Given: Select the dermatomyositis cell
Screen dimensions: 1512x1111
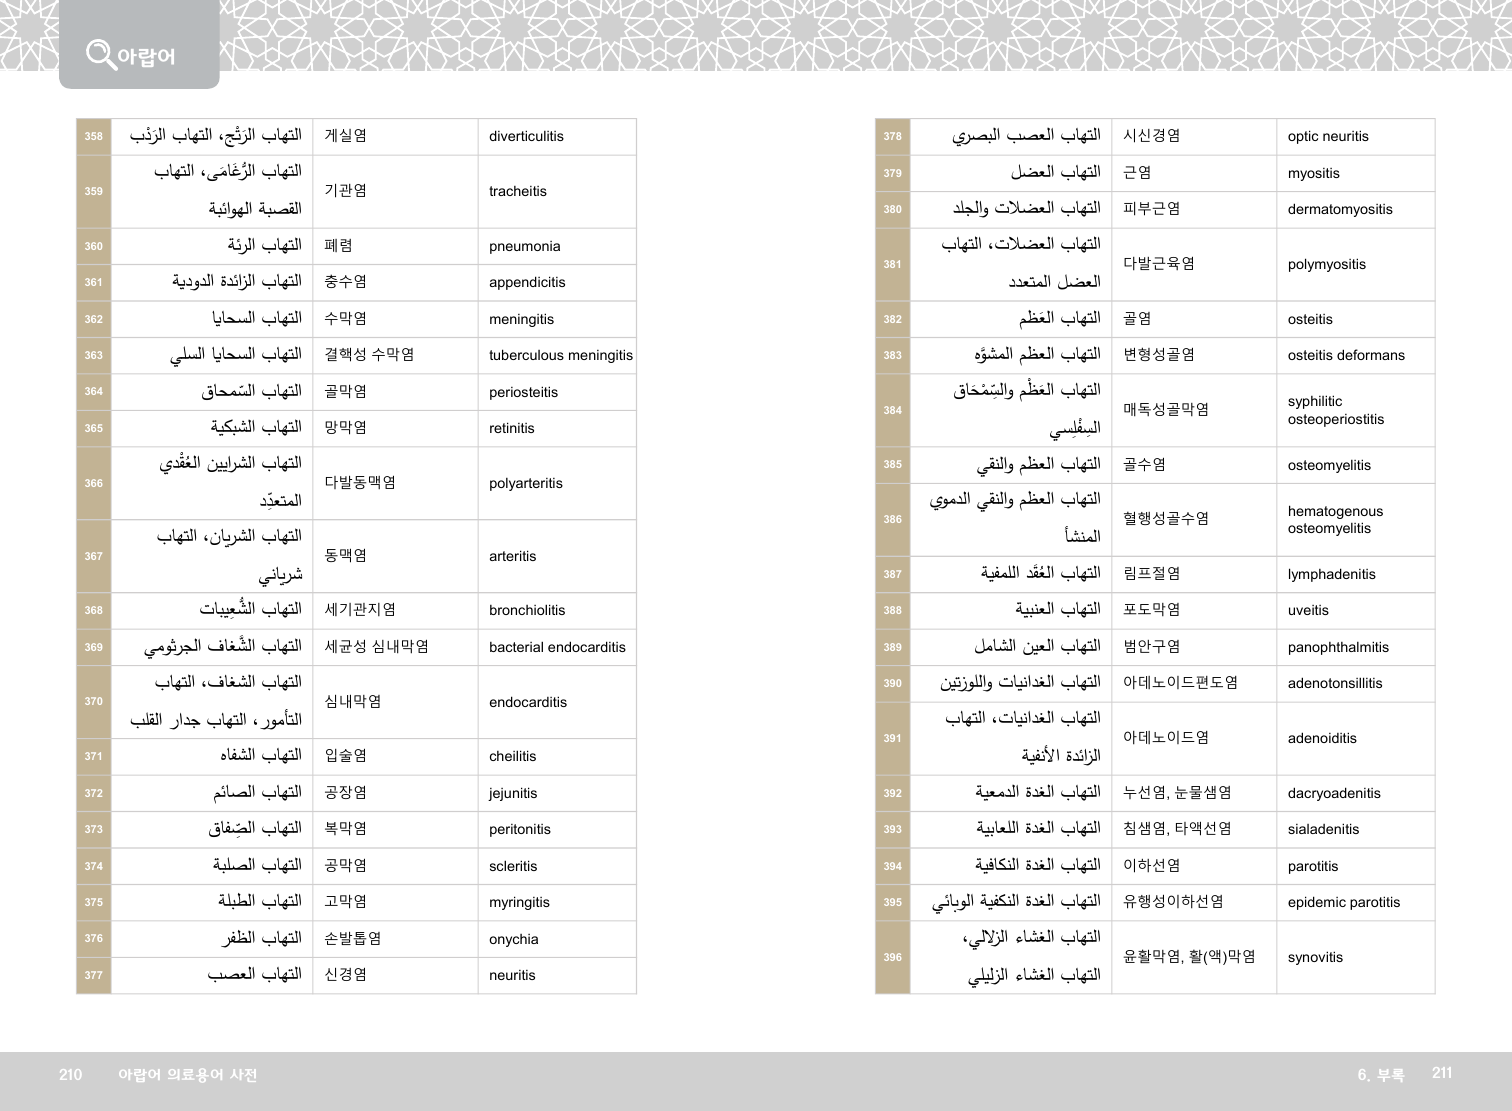Looking at the screenshot, I should click(1340, 210).
